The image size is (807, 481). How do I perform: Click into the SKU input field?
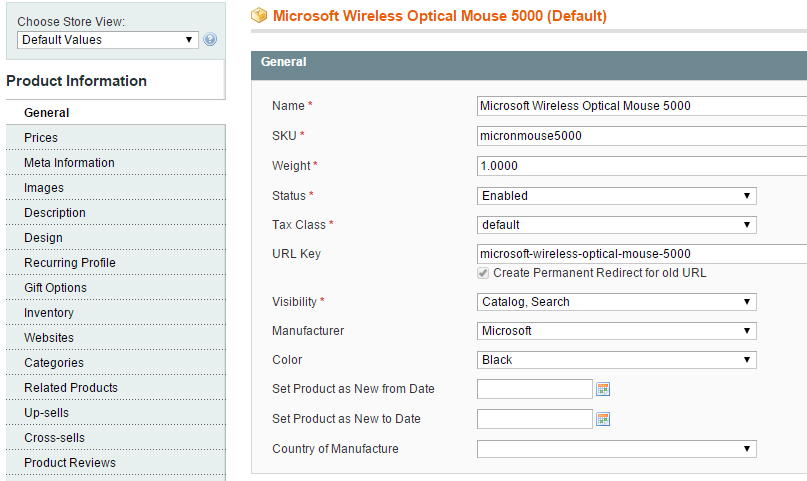pyautogui.click(x=642, y=136)
